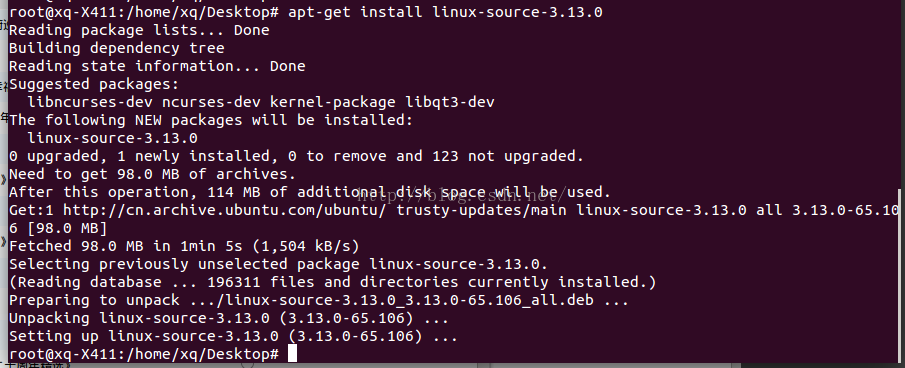905x368 pixels.
Task: Click the indented 'linux-source-3.13.0' package entry
Action: coord(113,138)
